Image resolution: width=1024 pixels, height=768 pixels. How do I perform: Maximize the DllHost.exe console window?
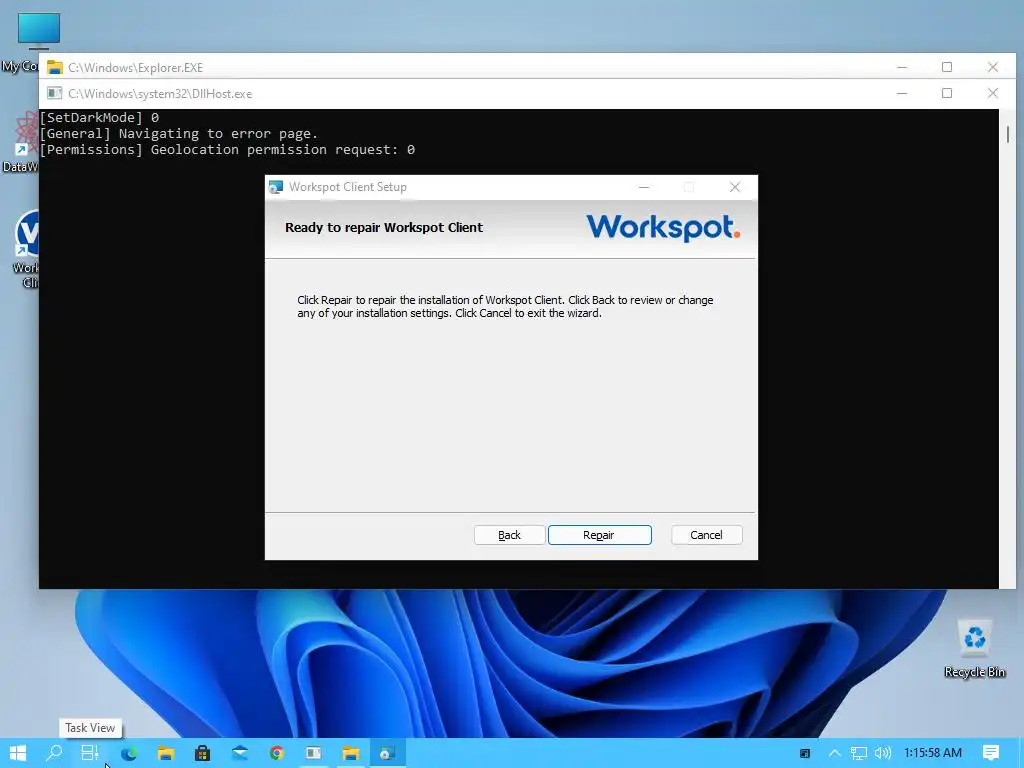tap(947, 93)
